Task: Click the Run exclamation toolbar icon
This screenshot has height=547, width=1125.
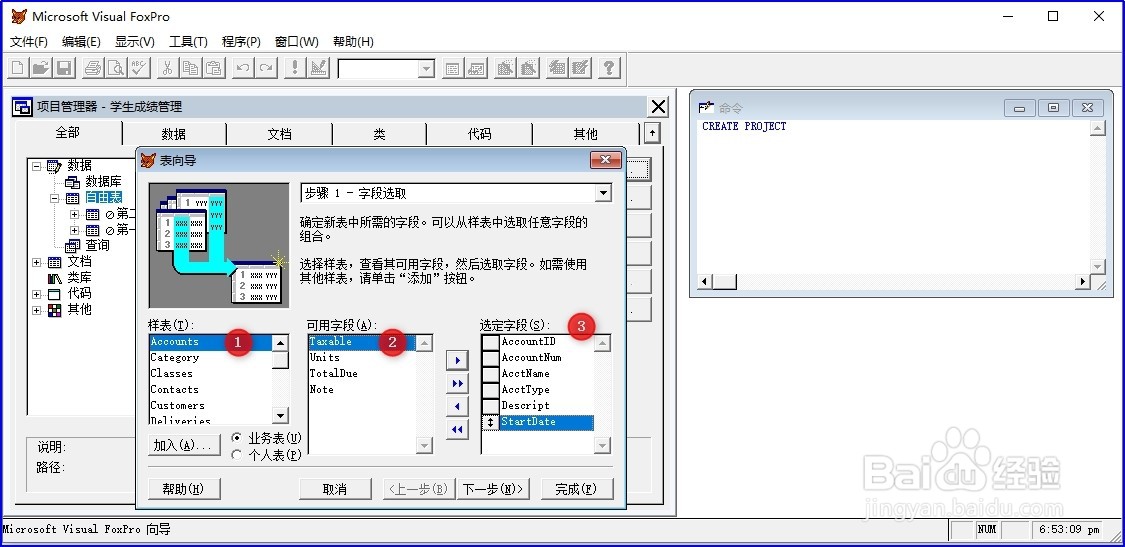Action: [x=294, y=68]
